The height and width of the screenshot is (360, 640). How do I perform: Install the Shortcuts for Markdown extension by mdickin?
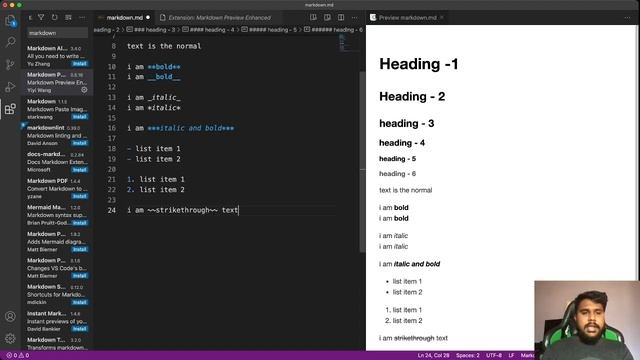[80, 302]
